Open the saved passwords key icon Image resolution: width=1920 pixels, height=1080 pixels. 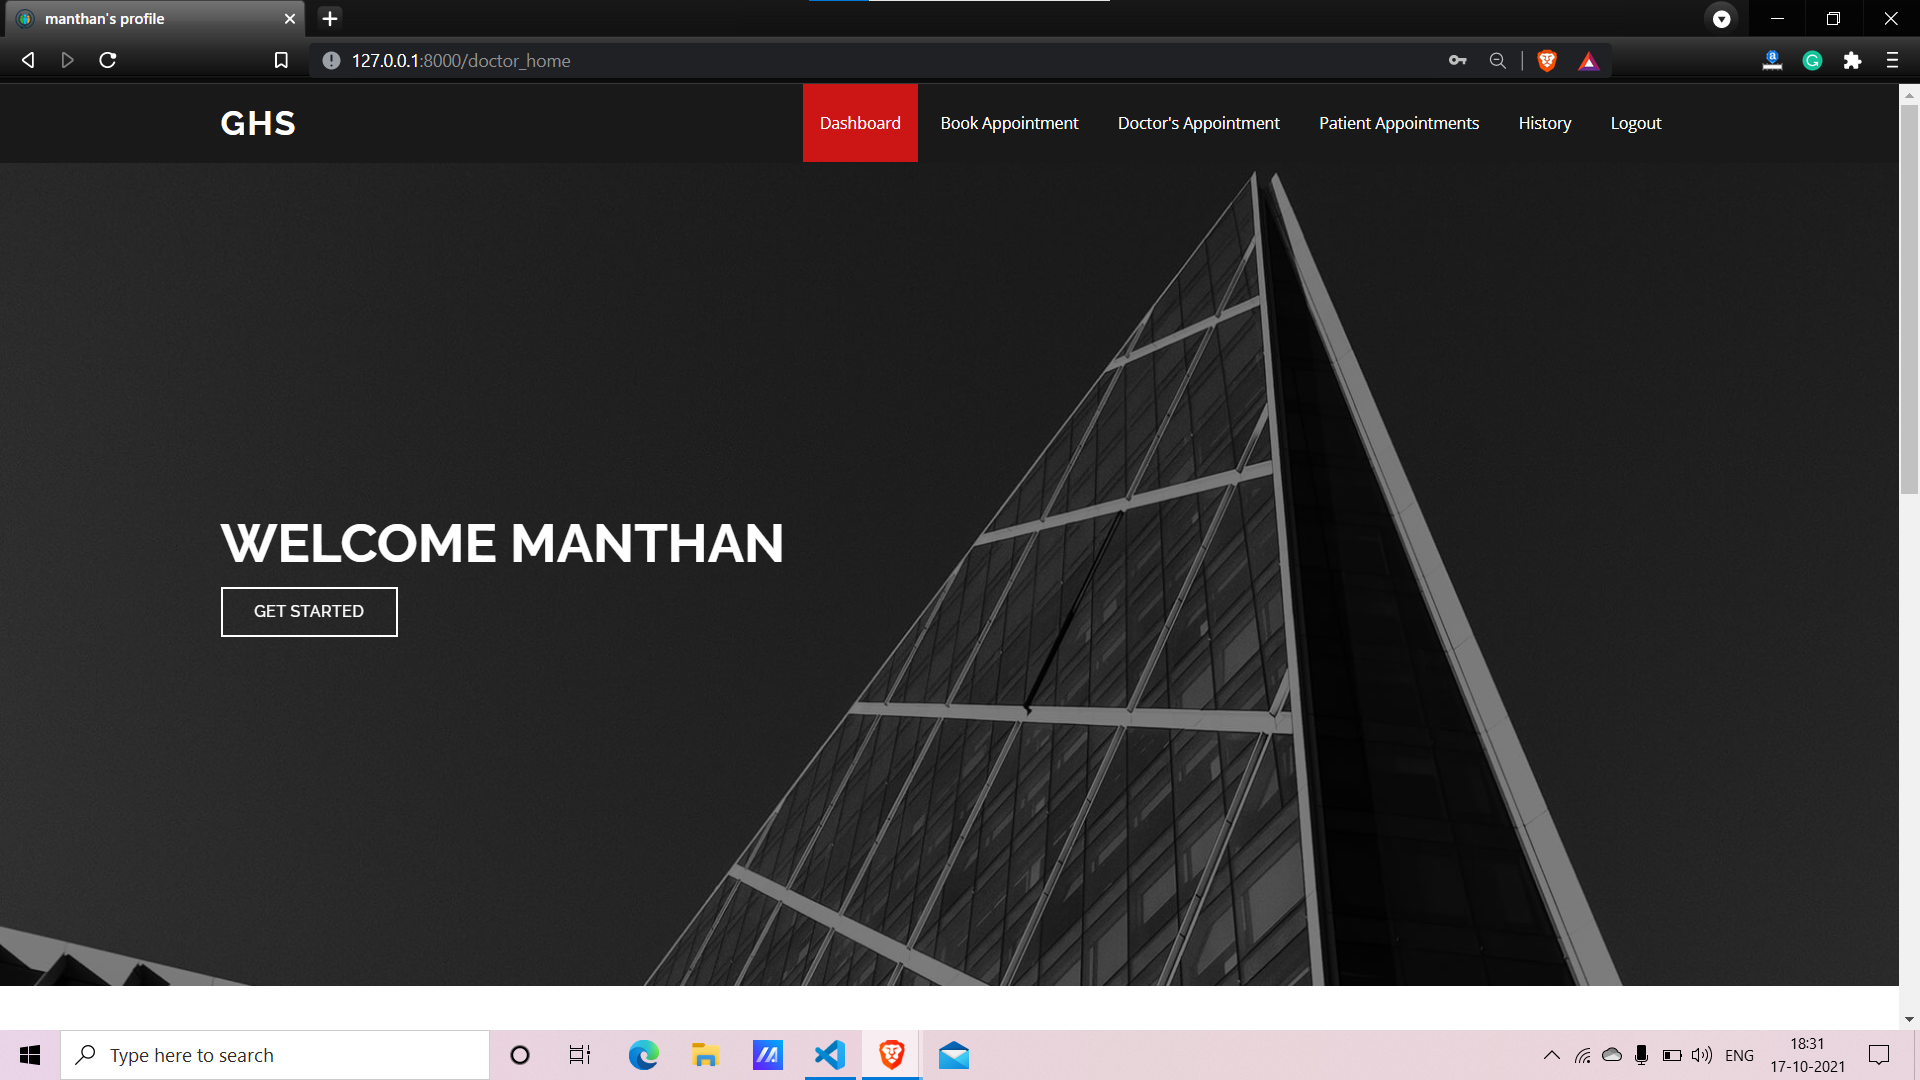(x=1457, y=60)
